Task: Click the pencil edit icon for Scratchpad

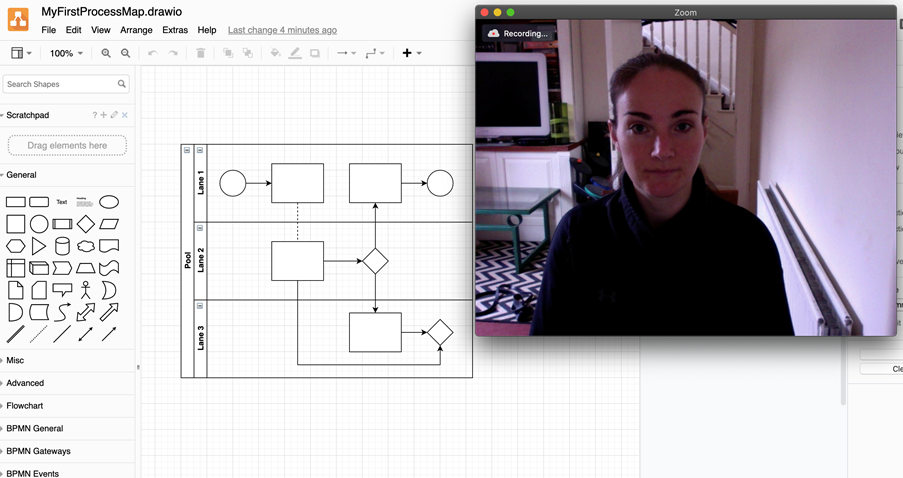Action: click(x=114, y=115)
